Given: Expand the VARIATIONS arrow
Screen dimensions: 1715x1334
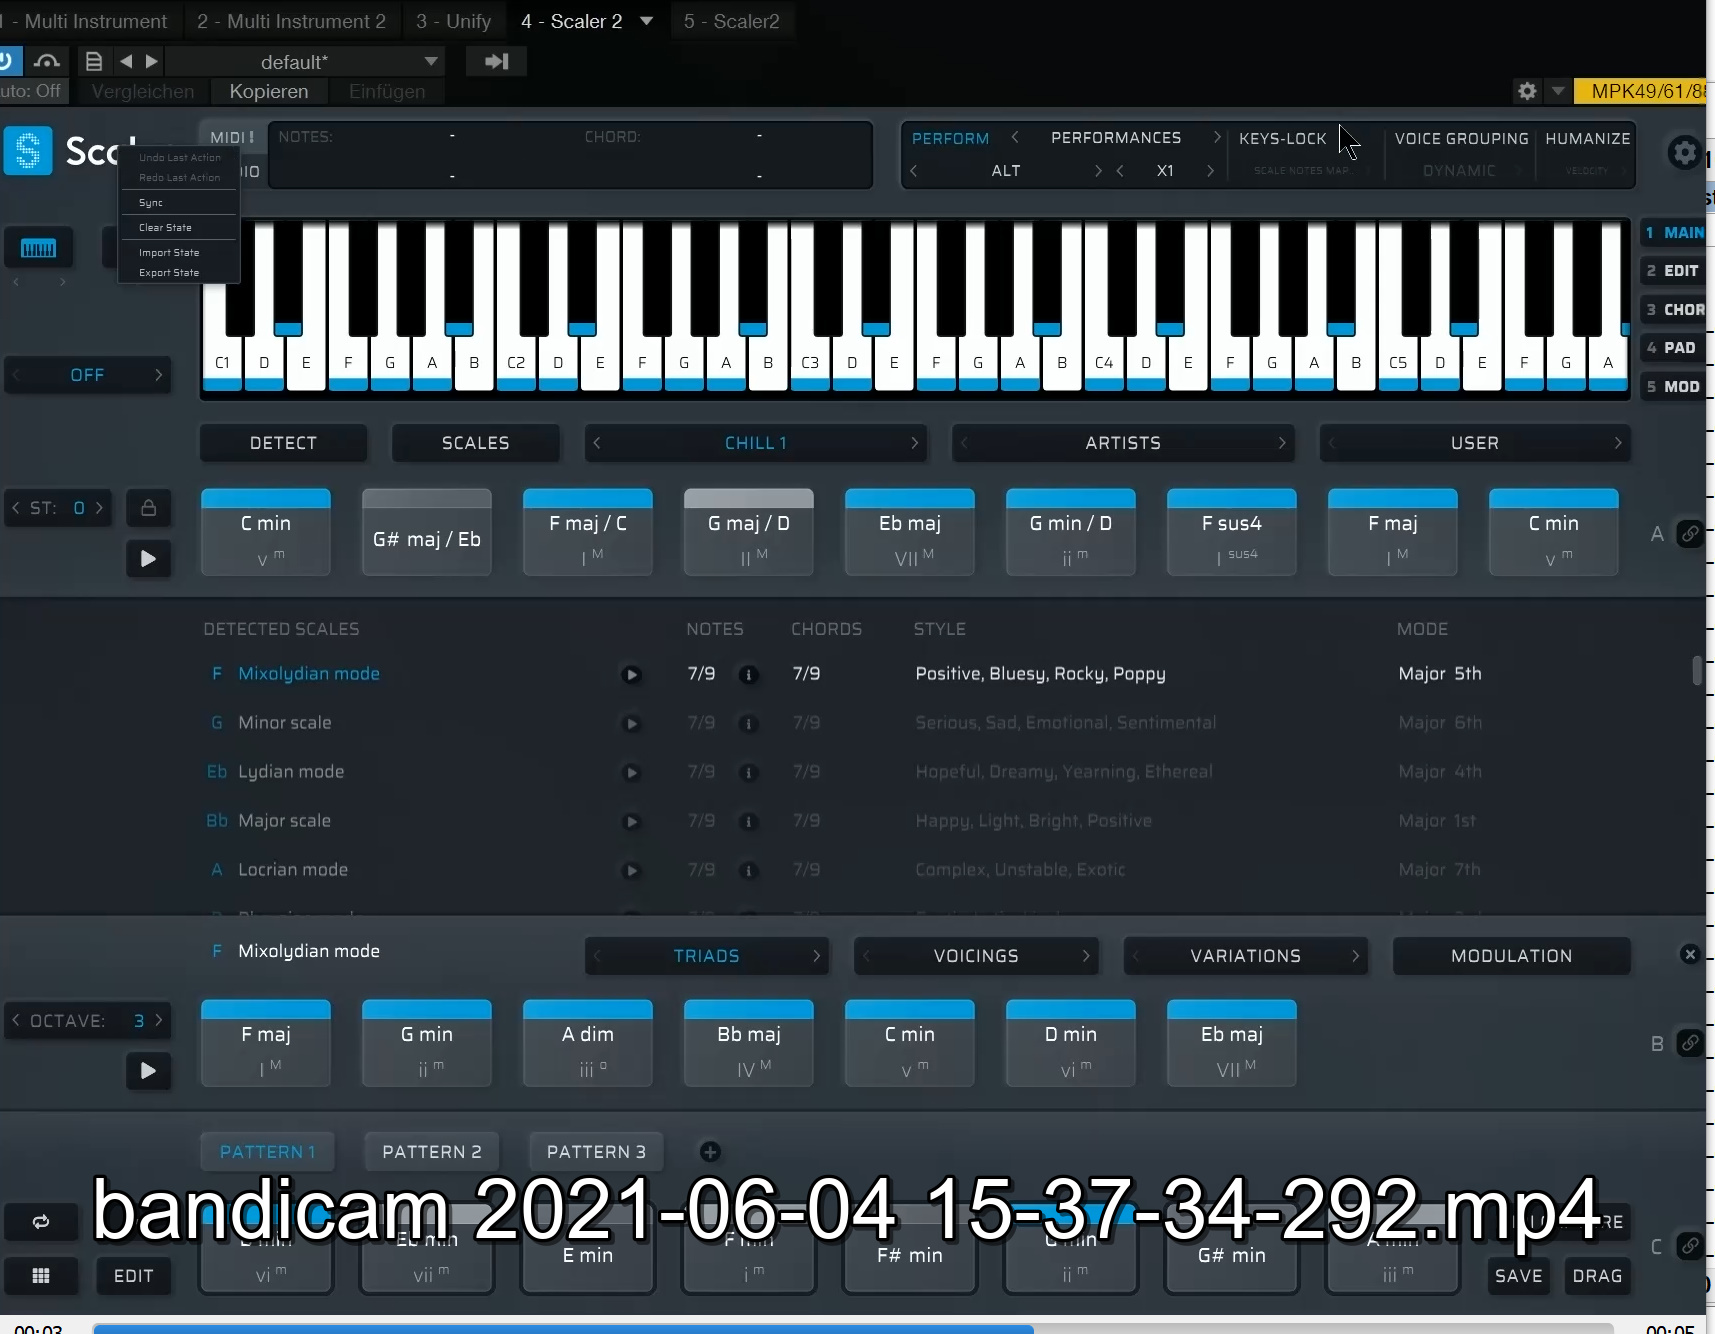Looking at the screenshot, I should [1355, 956].
